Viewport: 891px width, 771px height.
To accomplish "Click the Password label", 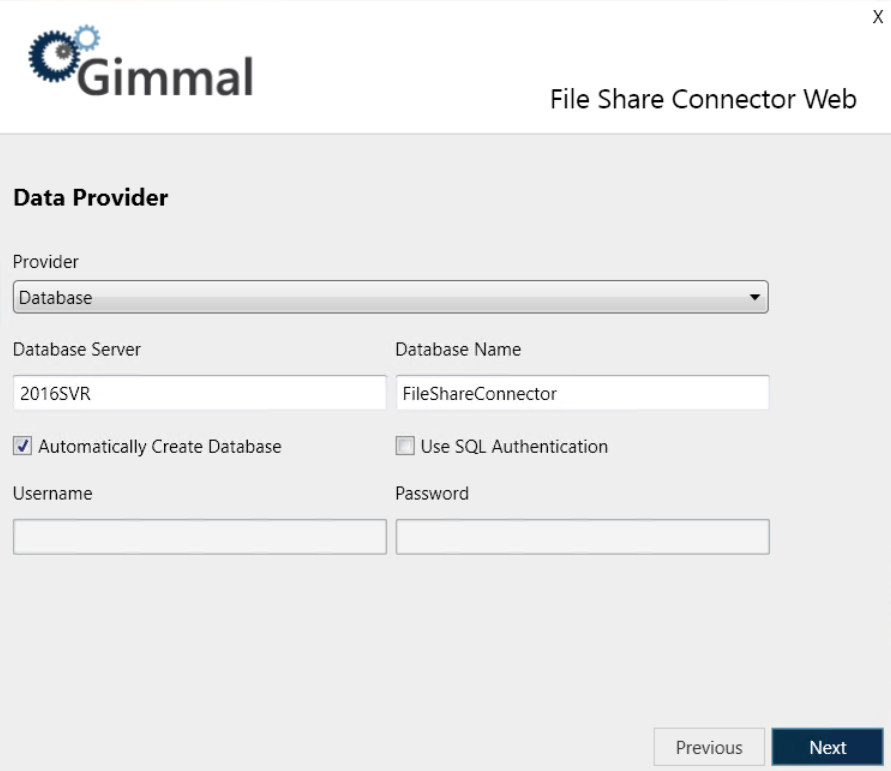I will tap(432, 493).
